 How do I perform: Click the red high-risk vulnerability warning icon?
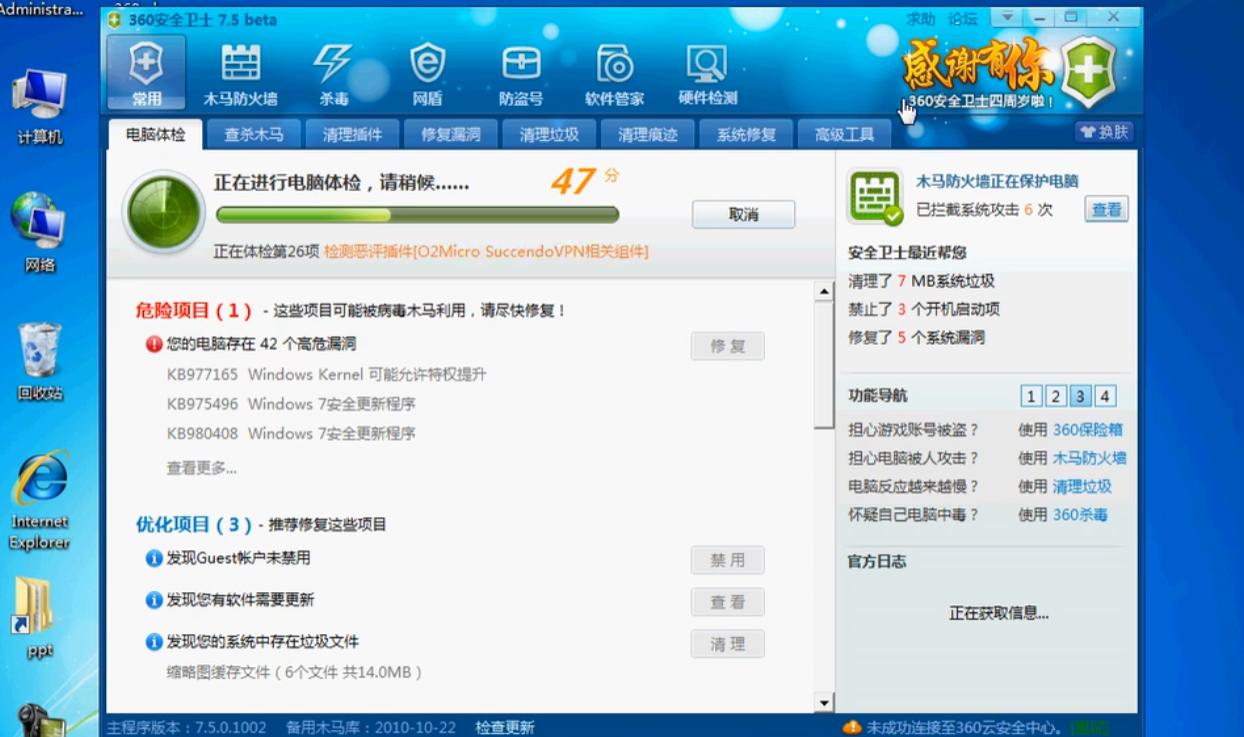(154, 344)
